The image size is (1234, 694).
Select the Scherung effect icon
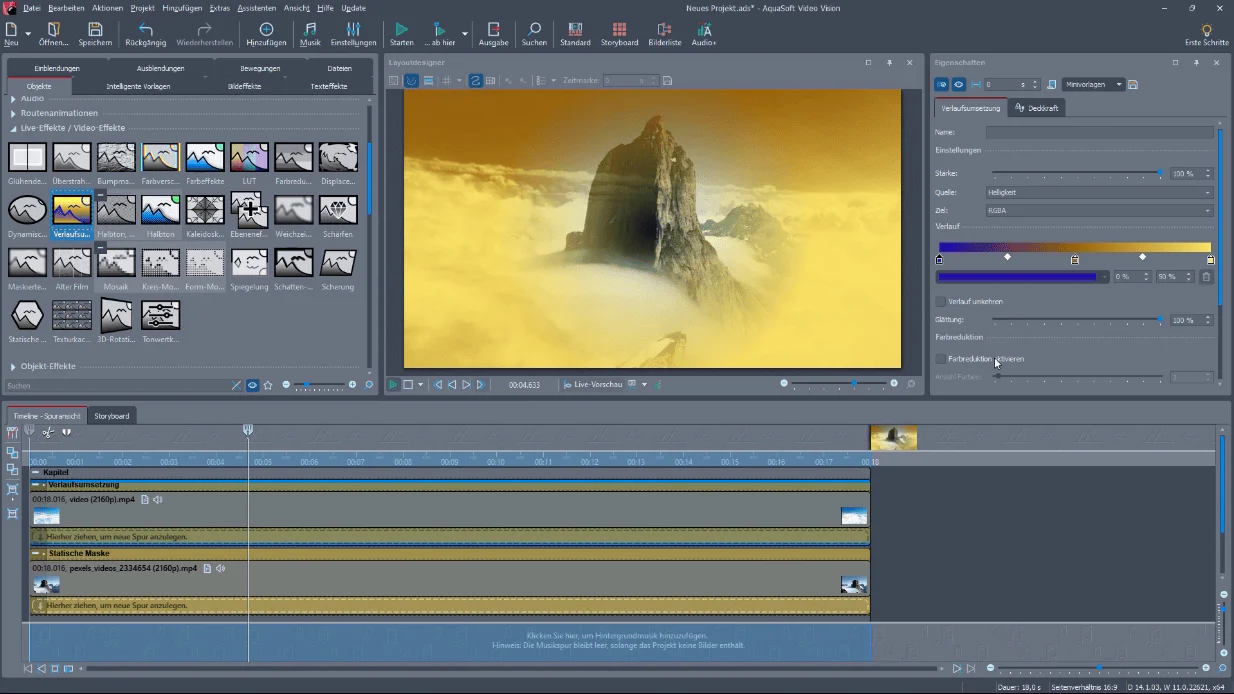(338, 262)
